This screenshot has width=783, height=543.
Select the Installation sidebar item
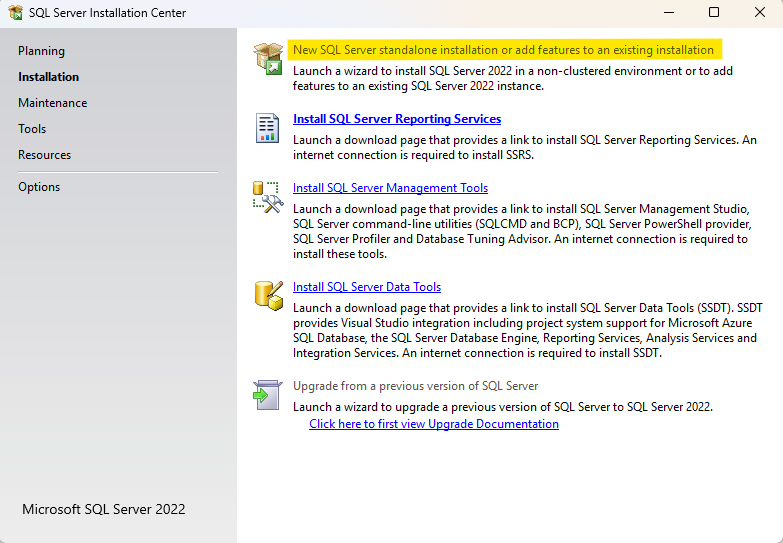click(x=48, y=77)
